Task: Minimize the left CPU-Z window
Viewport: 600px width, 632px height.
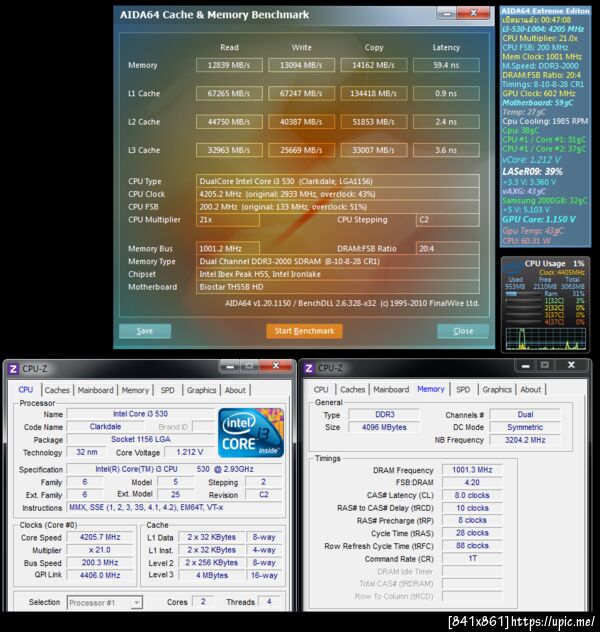Action: [x=230, y=366]
